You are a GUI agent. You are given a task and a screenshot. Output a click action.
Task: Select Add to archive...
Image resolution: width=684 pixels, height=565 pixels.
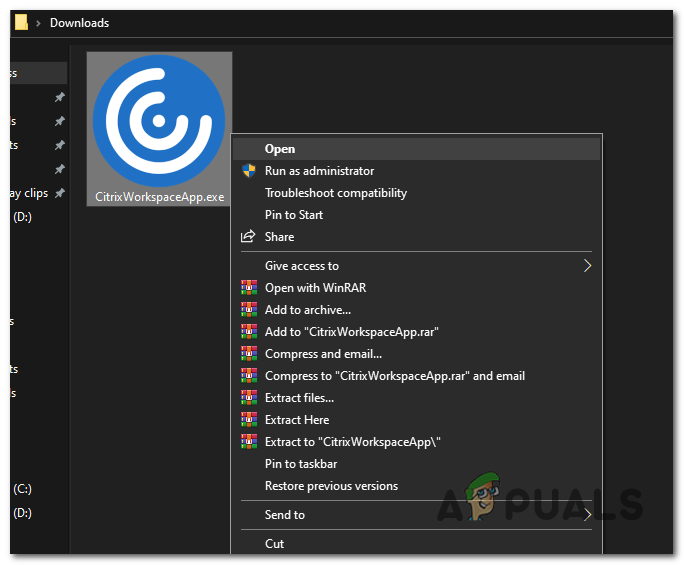(x=416, y=310)
